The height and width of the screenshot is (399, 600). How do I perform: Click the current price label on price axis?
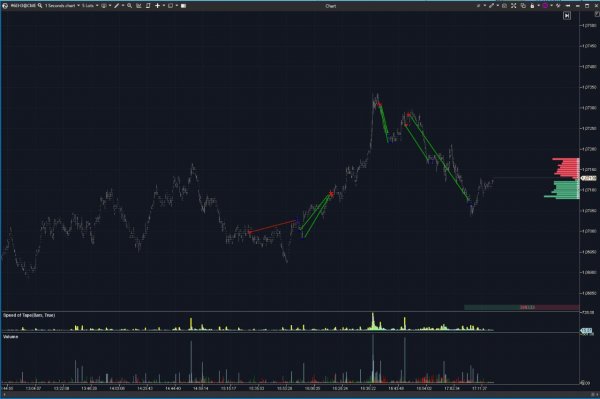[589, 178]
